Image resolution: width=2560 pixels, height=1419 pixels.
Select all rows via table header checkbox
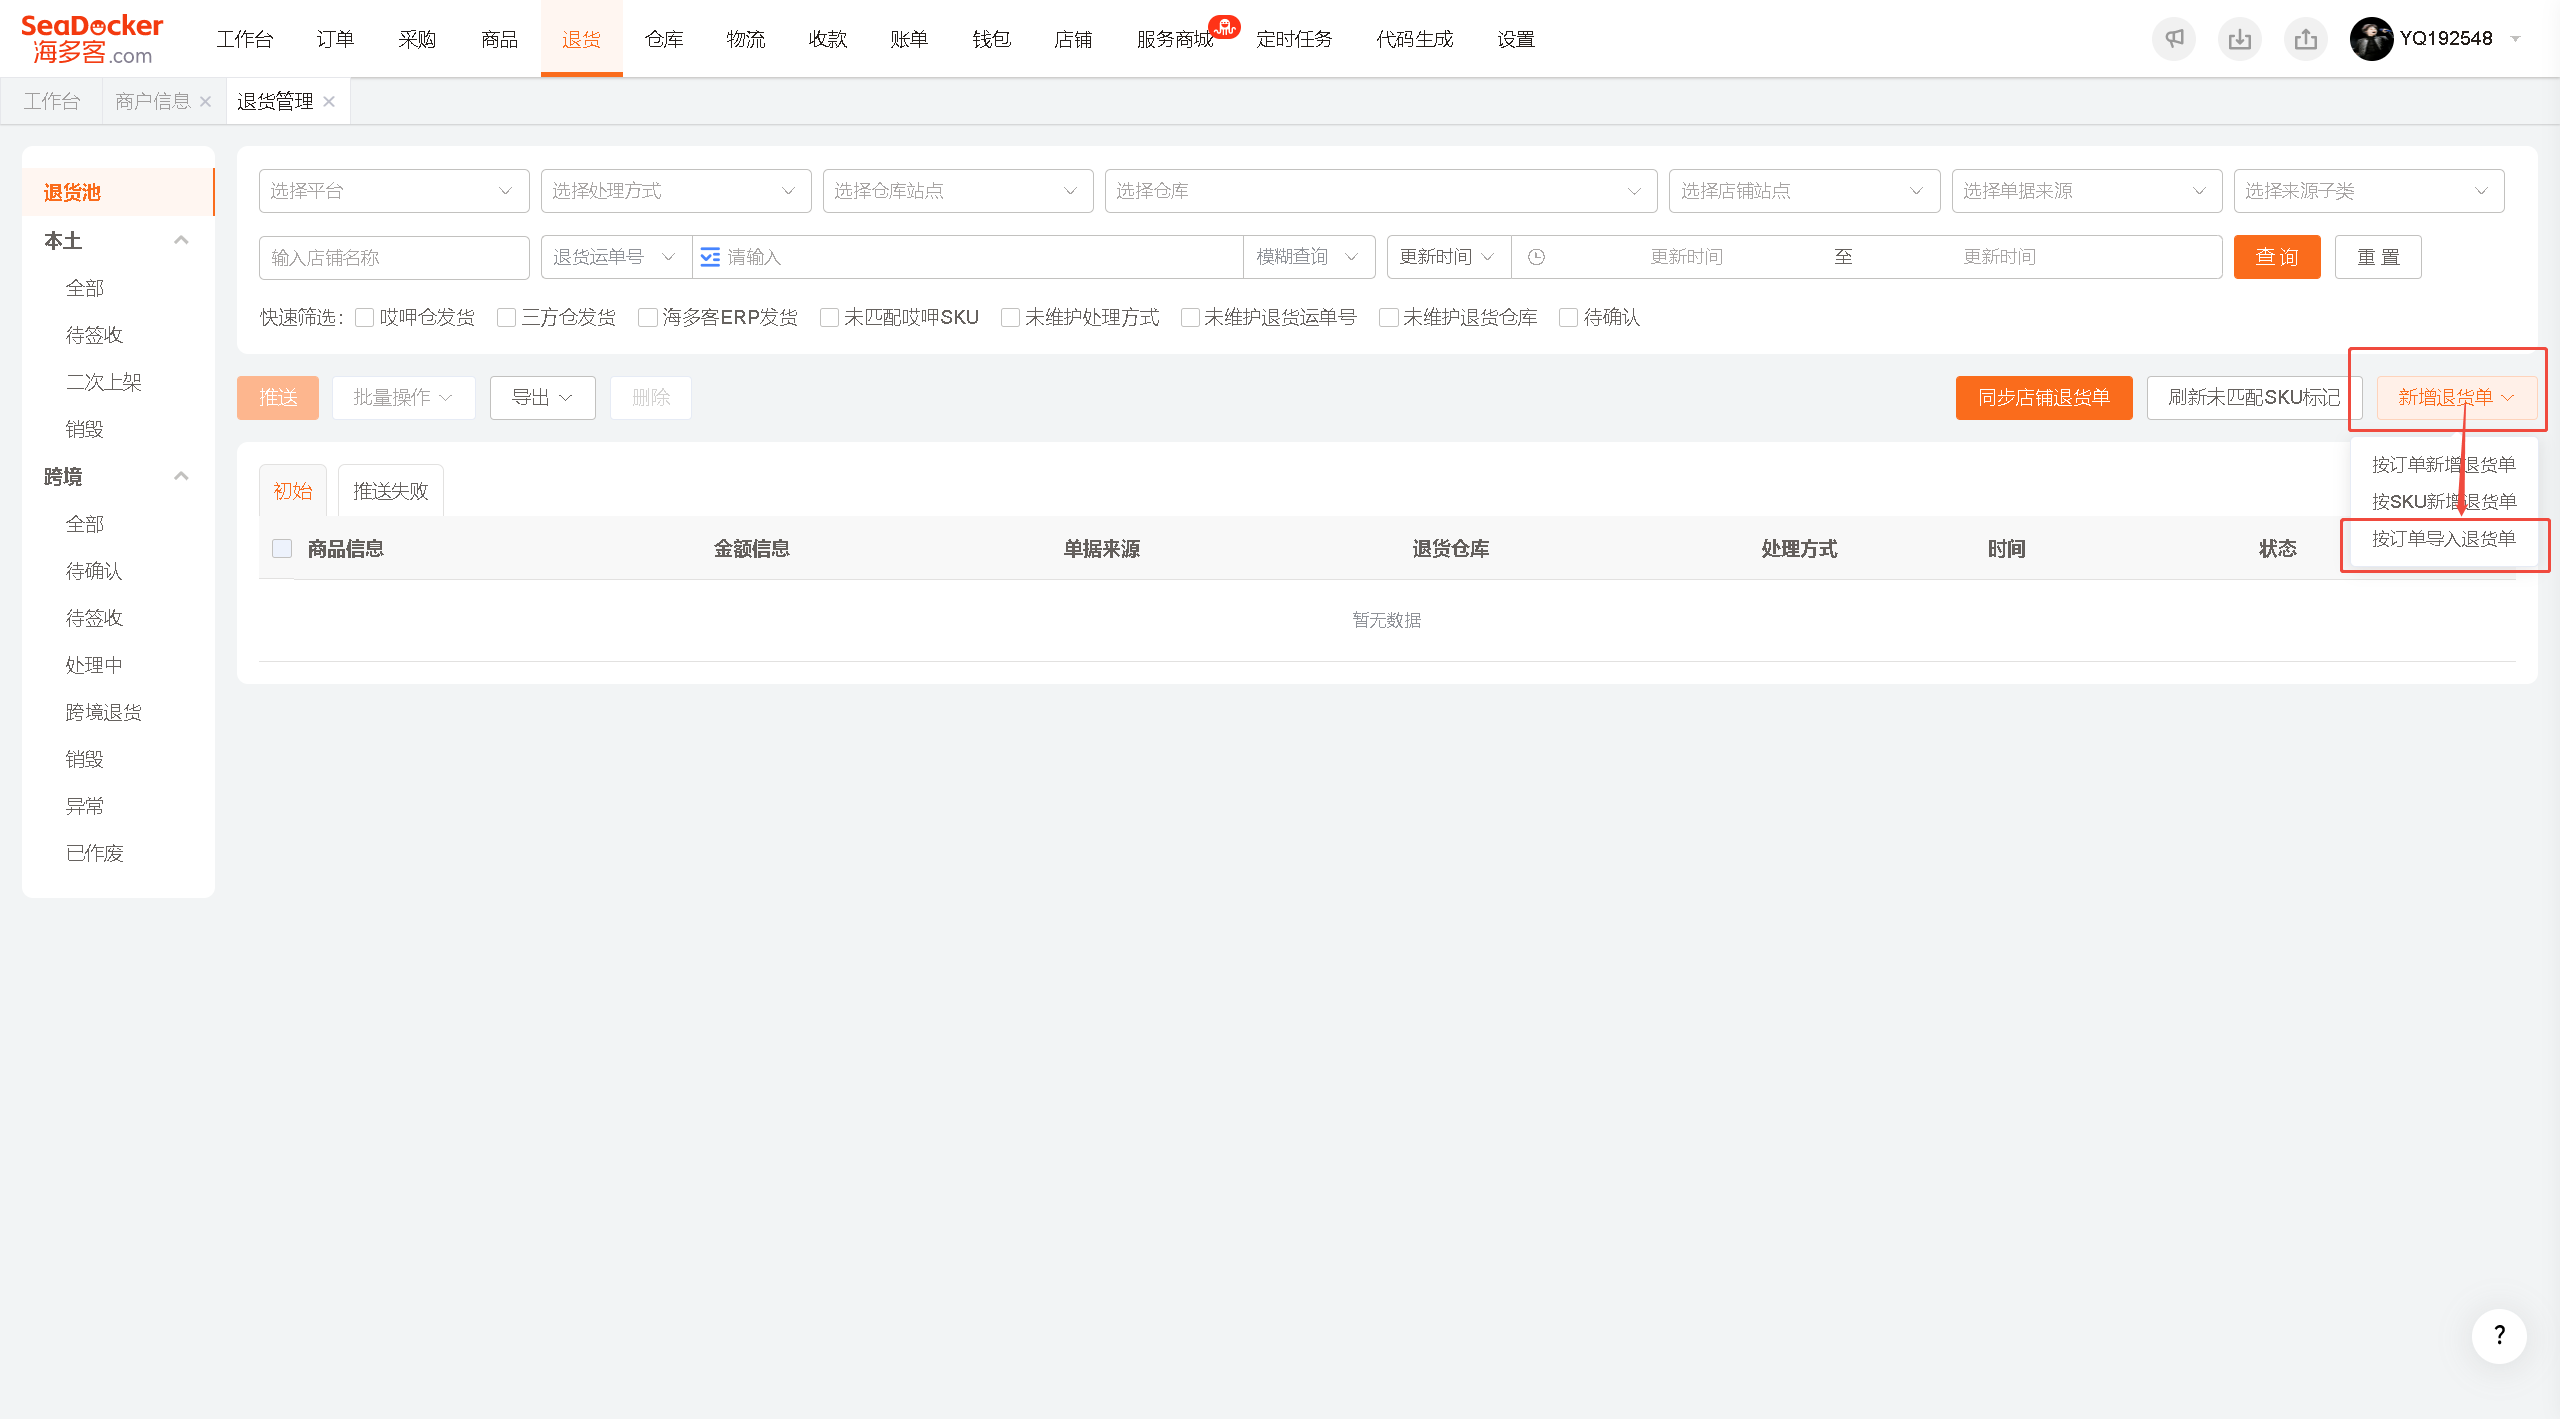(282, 548)
